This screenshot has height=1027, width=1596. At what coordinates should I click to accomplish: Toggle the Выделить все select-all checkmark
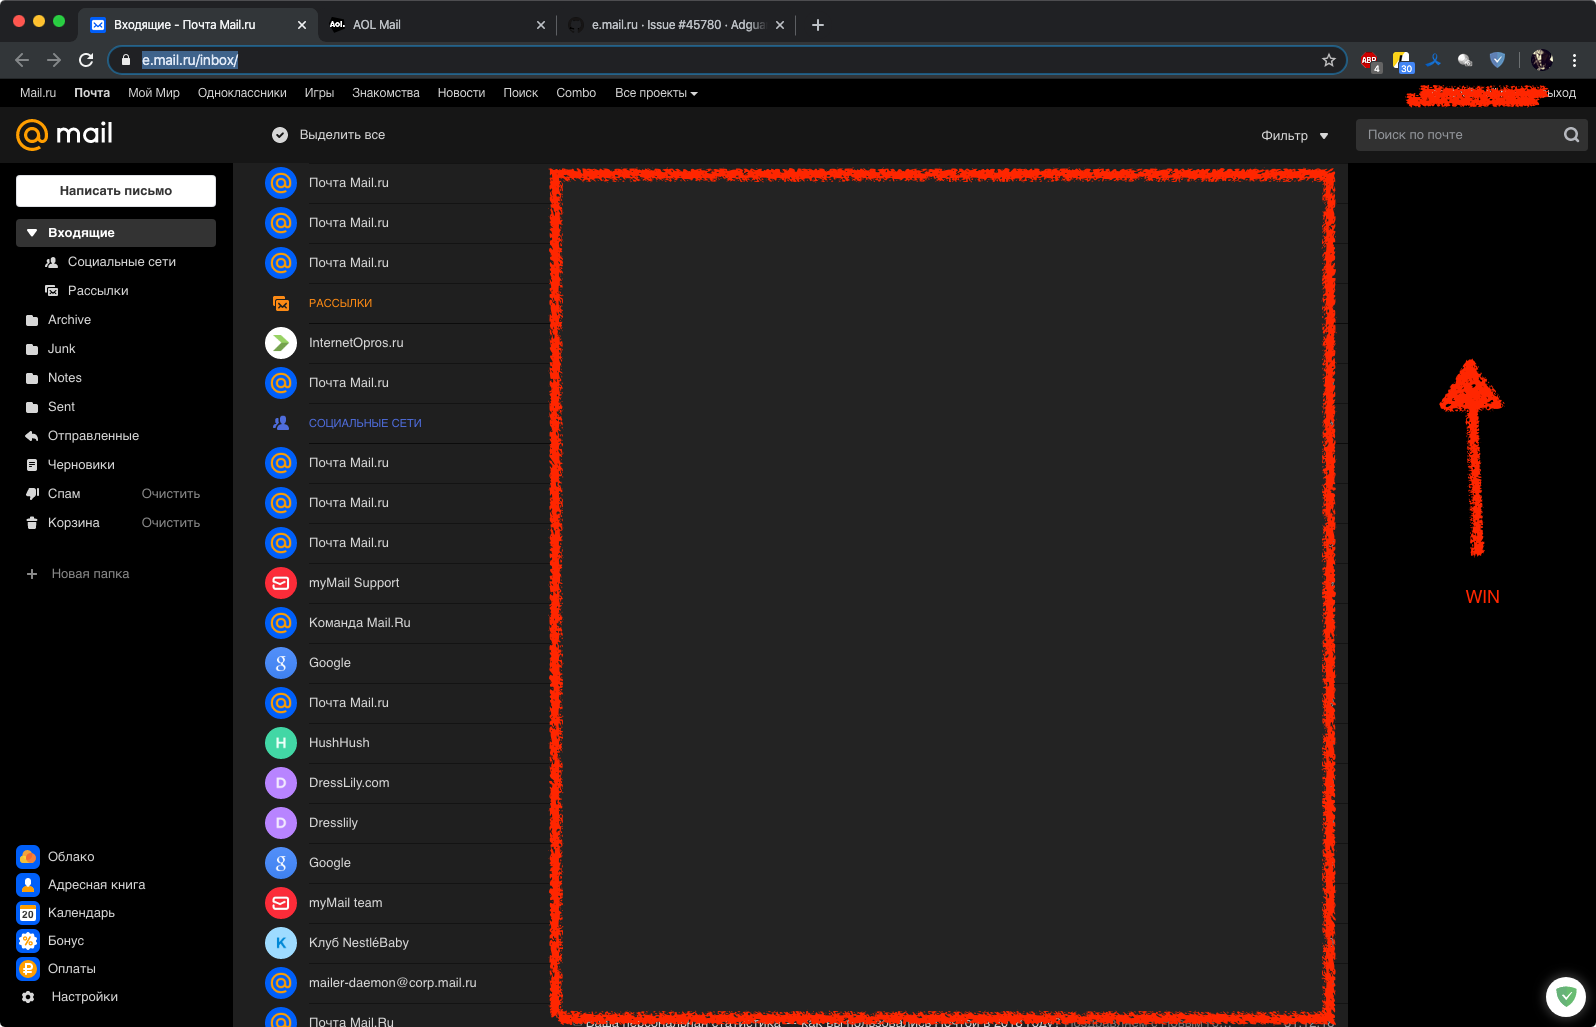pos(280,135)
